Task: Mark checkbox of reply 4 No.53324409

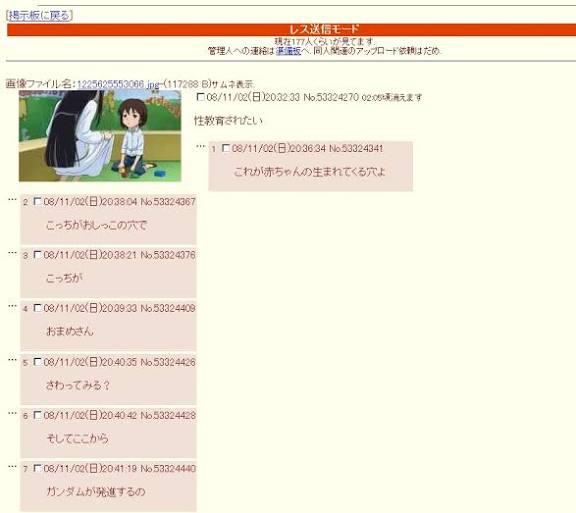Action: coord(37,308)
